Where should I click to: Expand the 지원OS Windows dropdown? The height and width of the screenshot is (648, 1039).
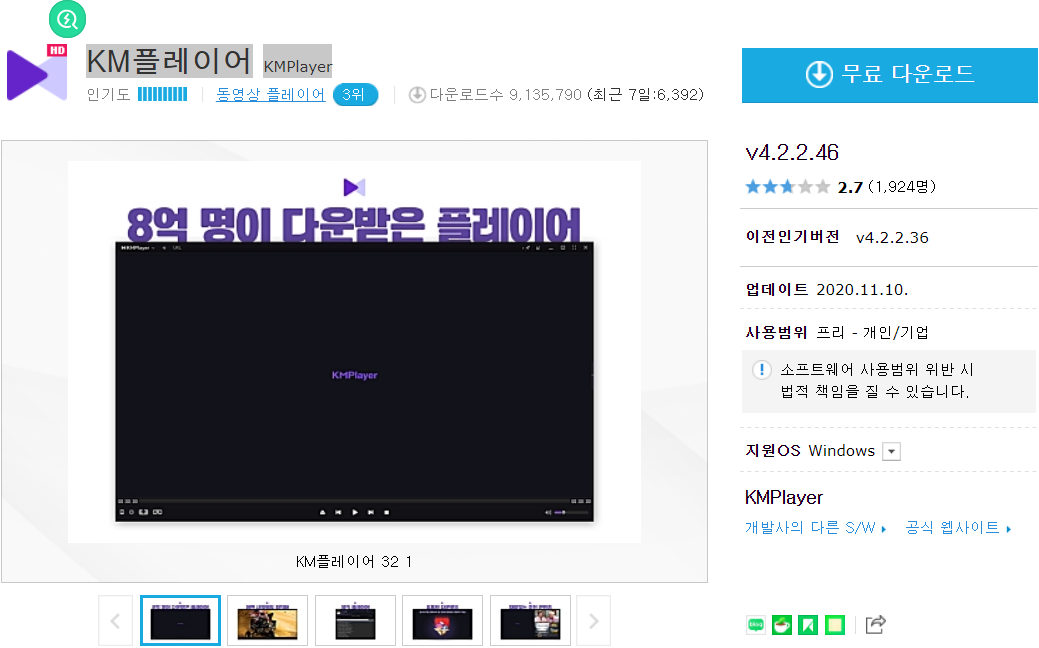(x=891, y=451)
